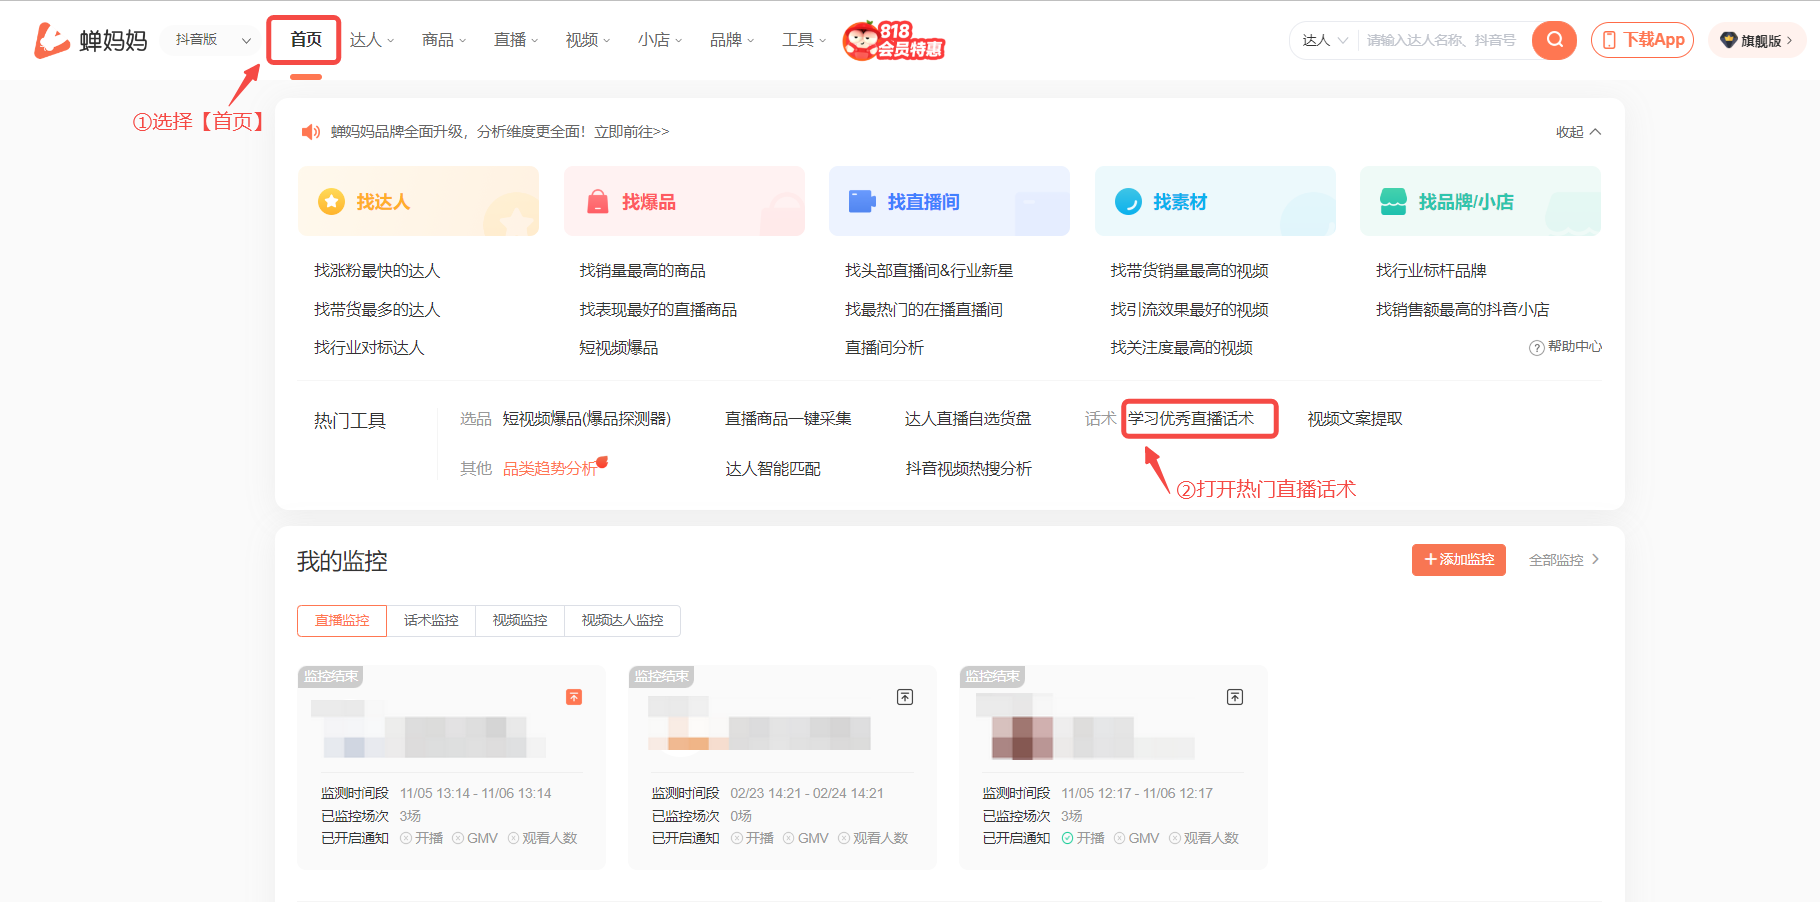Toggle 观看人数 notification on the 11/05 13:14 card
The height and width of the screenshot is (902, 1820).
coord(543,838)
